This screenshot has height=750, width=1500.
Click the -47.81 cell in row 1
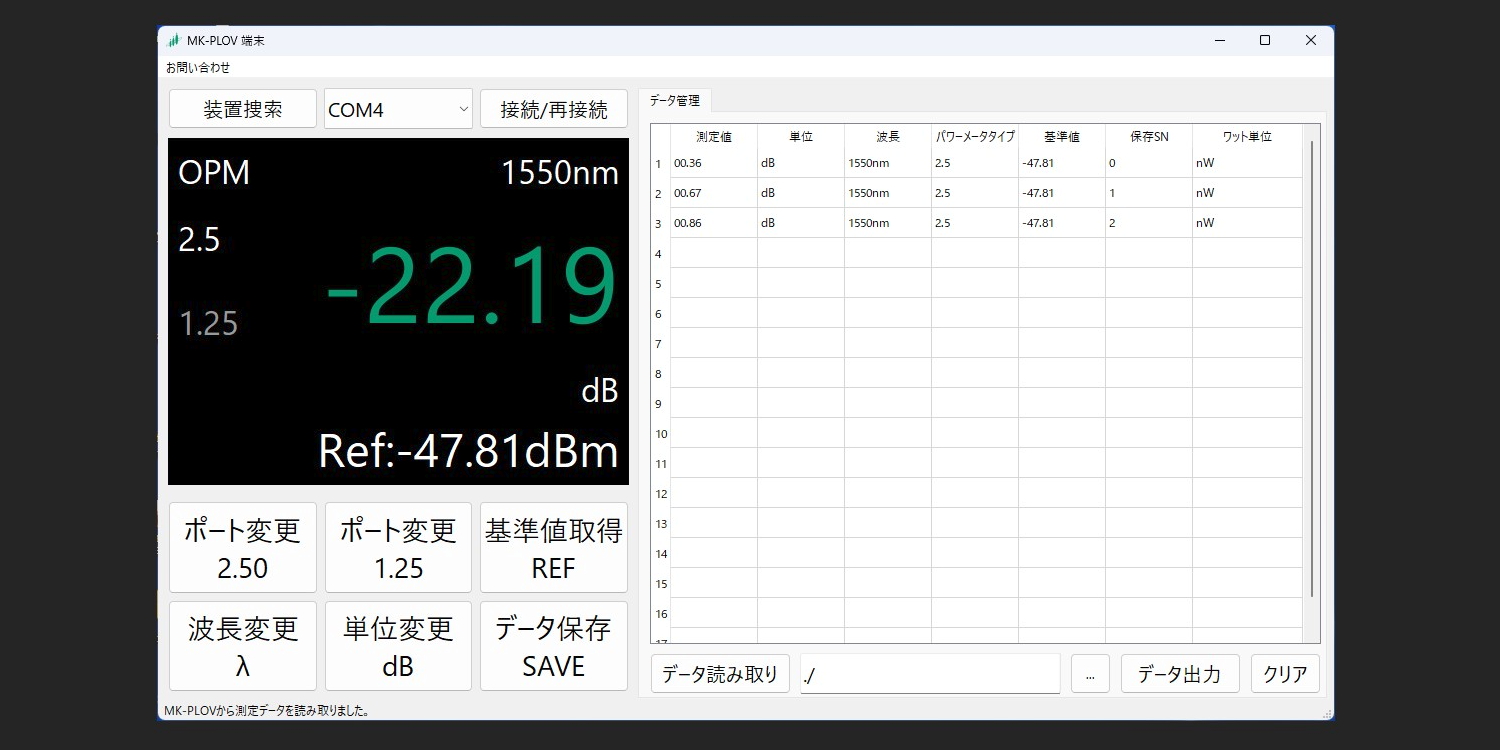(x=1062, y=163)
